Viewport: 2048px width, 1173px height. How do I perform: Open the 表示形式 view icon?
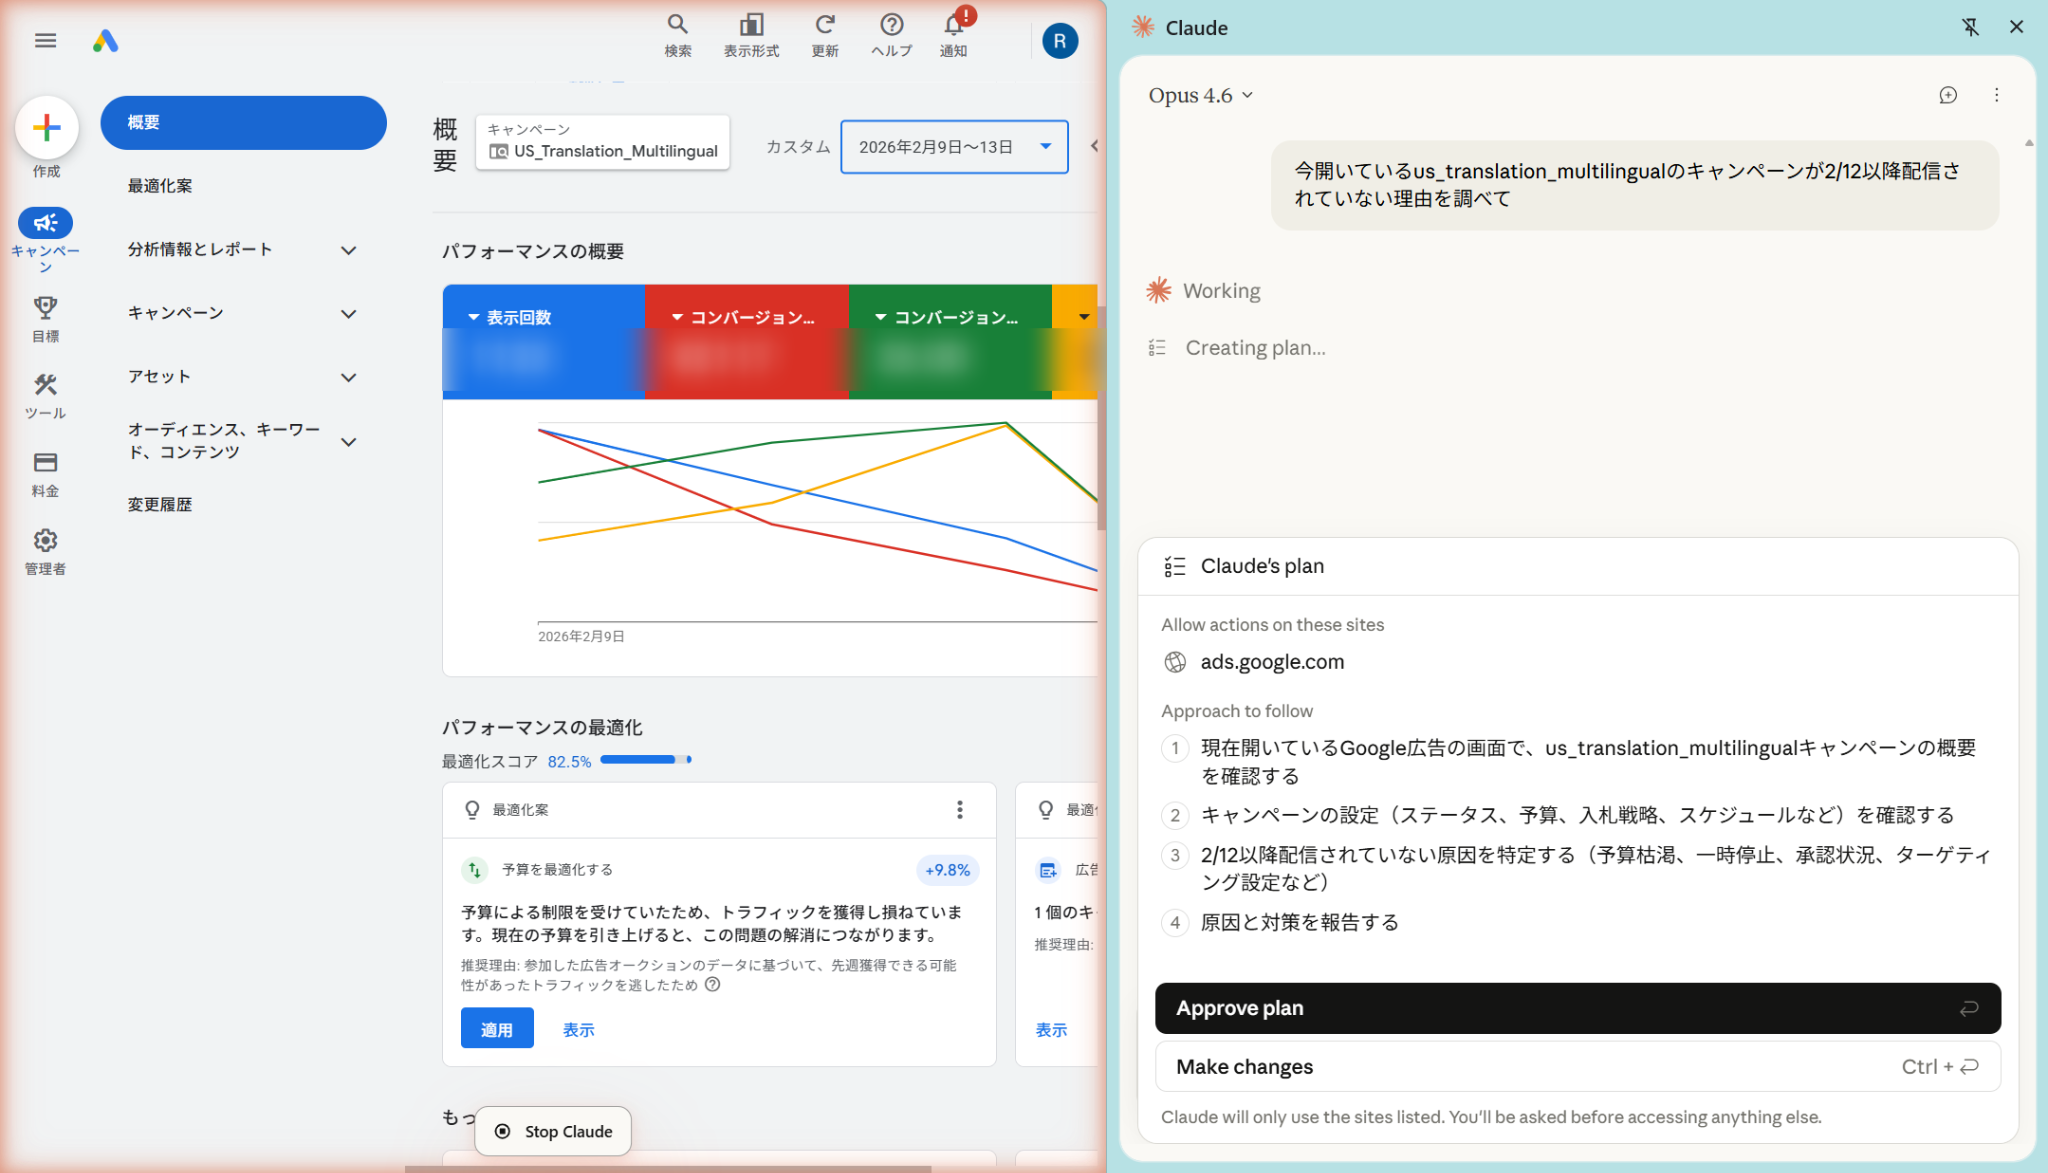click(x=751, y=25)
